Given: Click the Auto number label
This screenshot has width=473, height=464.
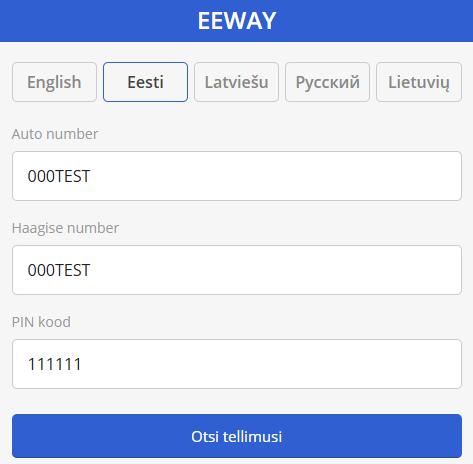Looking at the screenshot, I should [x=55, y=134].
